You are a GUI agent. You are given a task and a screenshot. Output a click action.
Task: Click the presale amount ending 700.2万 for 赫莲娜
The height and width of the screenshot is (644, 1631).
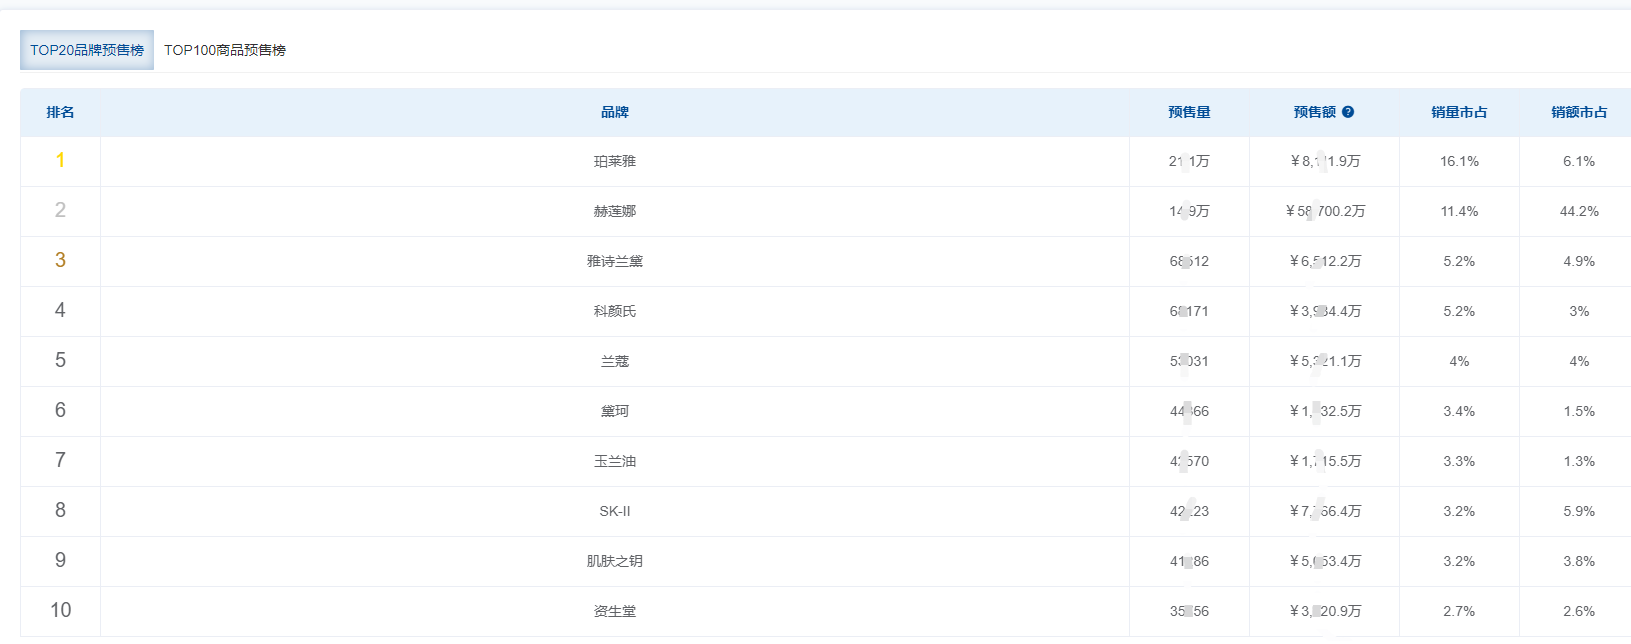1325,211
